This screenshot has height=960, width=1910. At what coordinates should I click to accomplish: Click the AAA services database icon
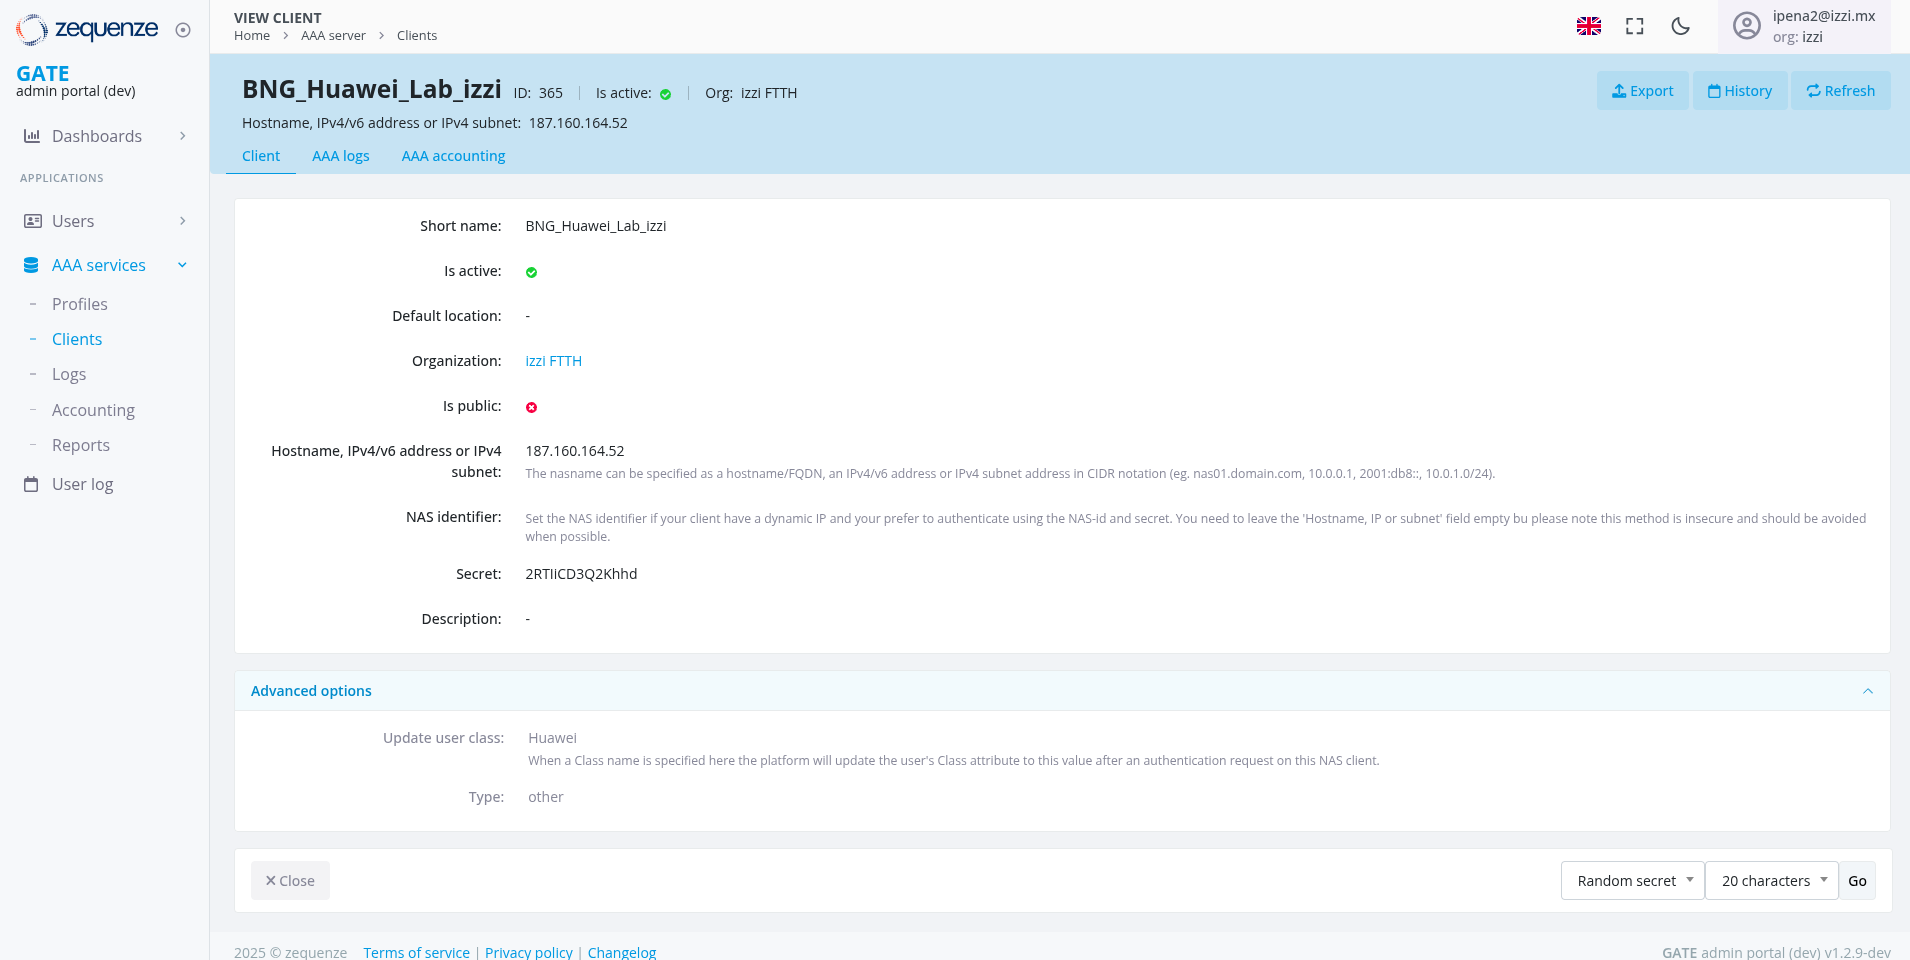(x=32, y=265)
